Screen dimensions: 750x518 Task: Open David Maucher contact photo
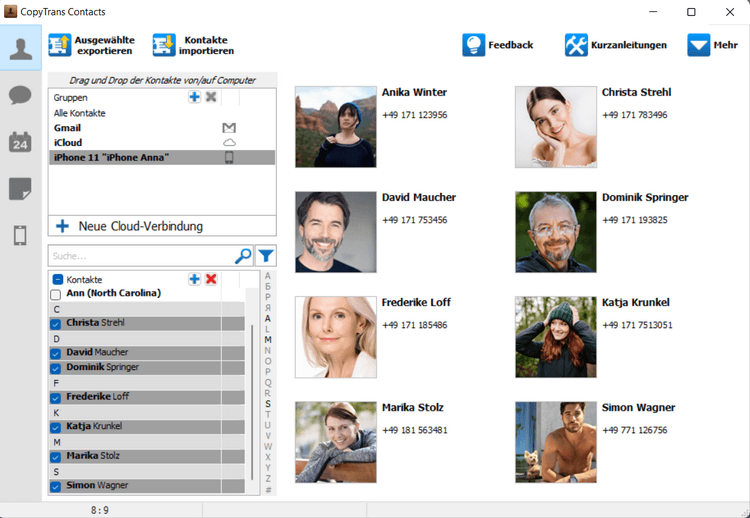[x=336, y=232]
